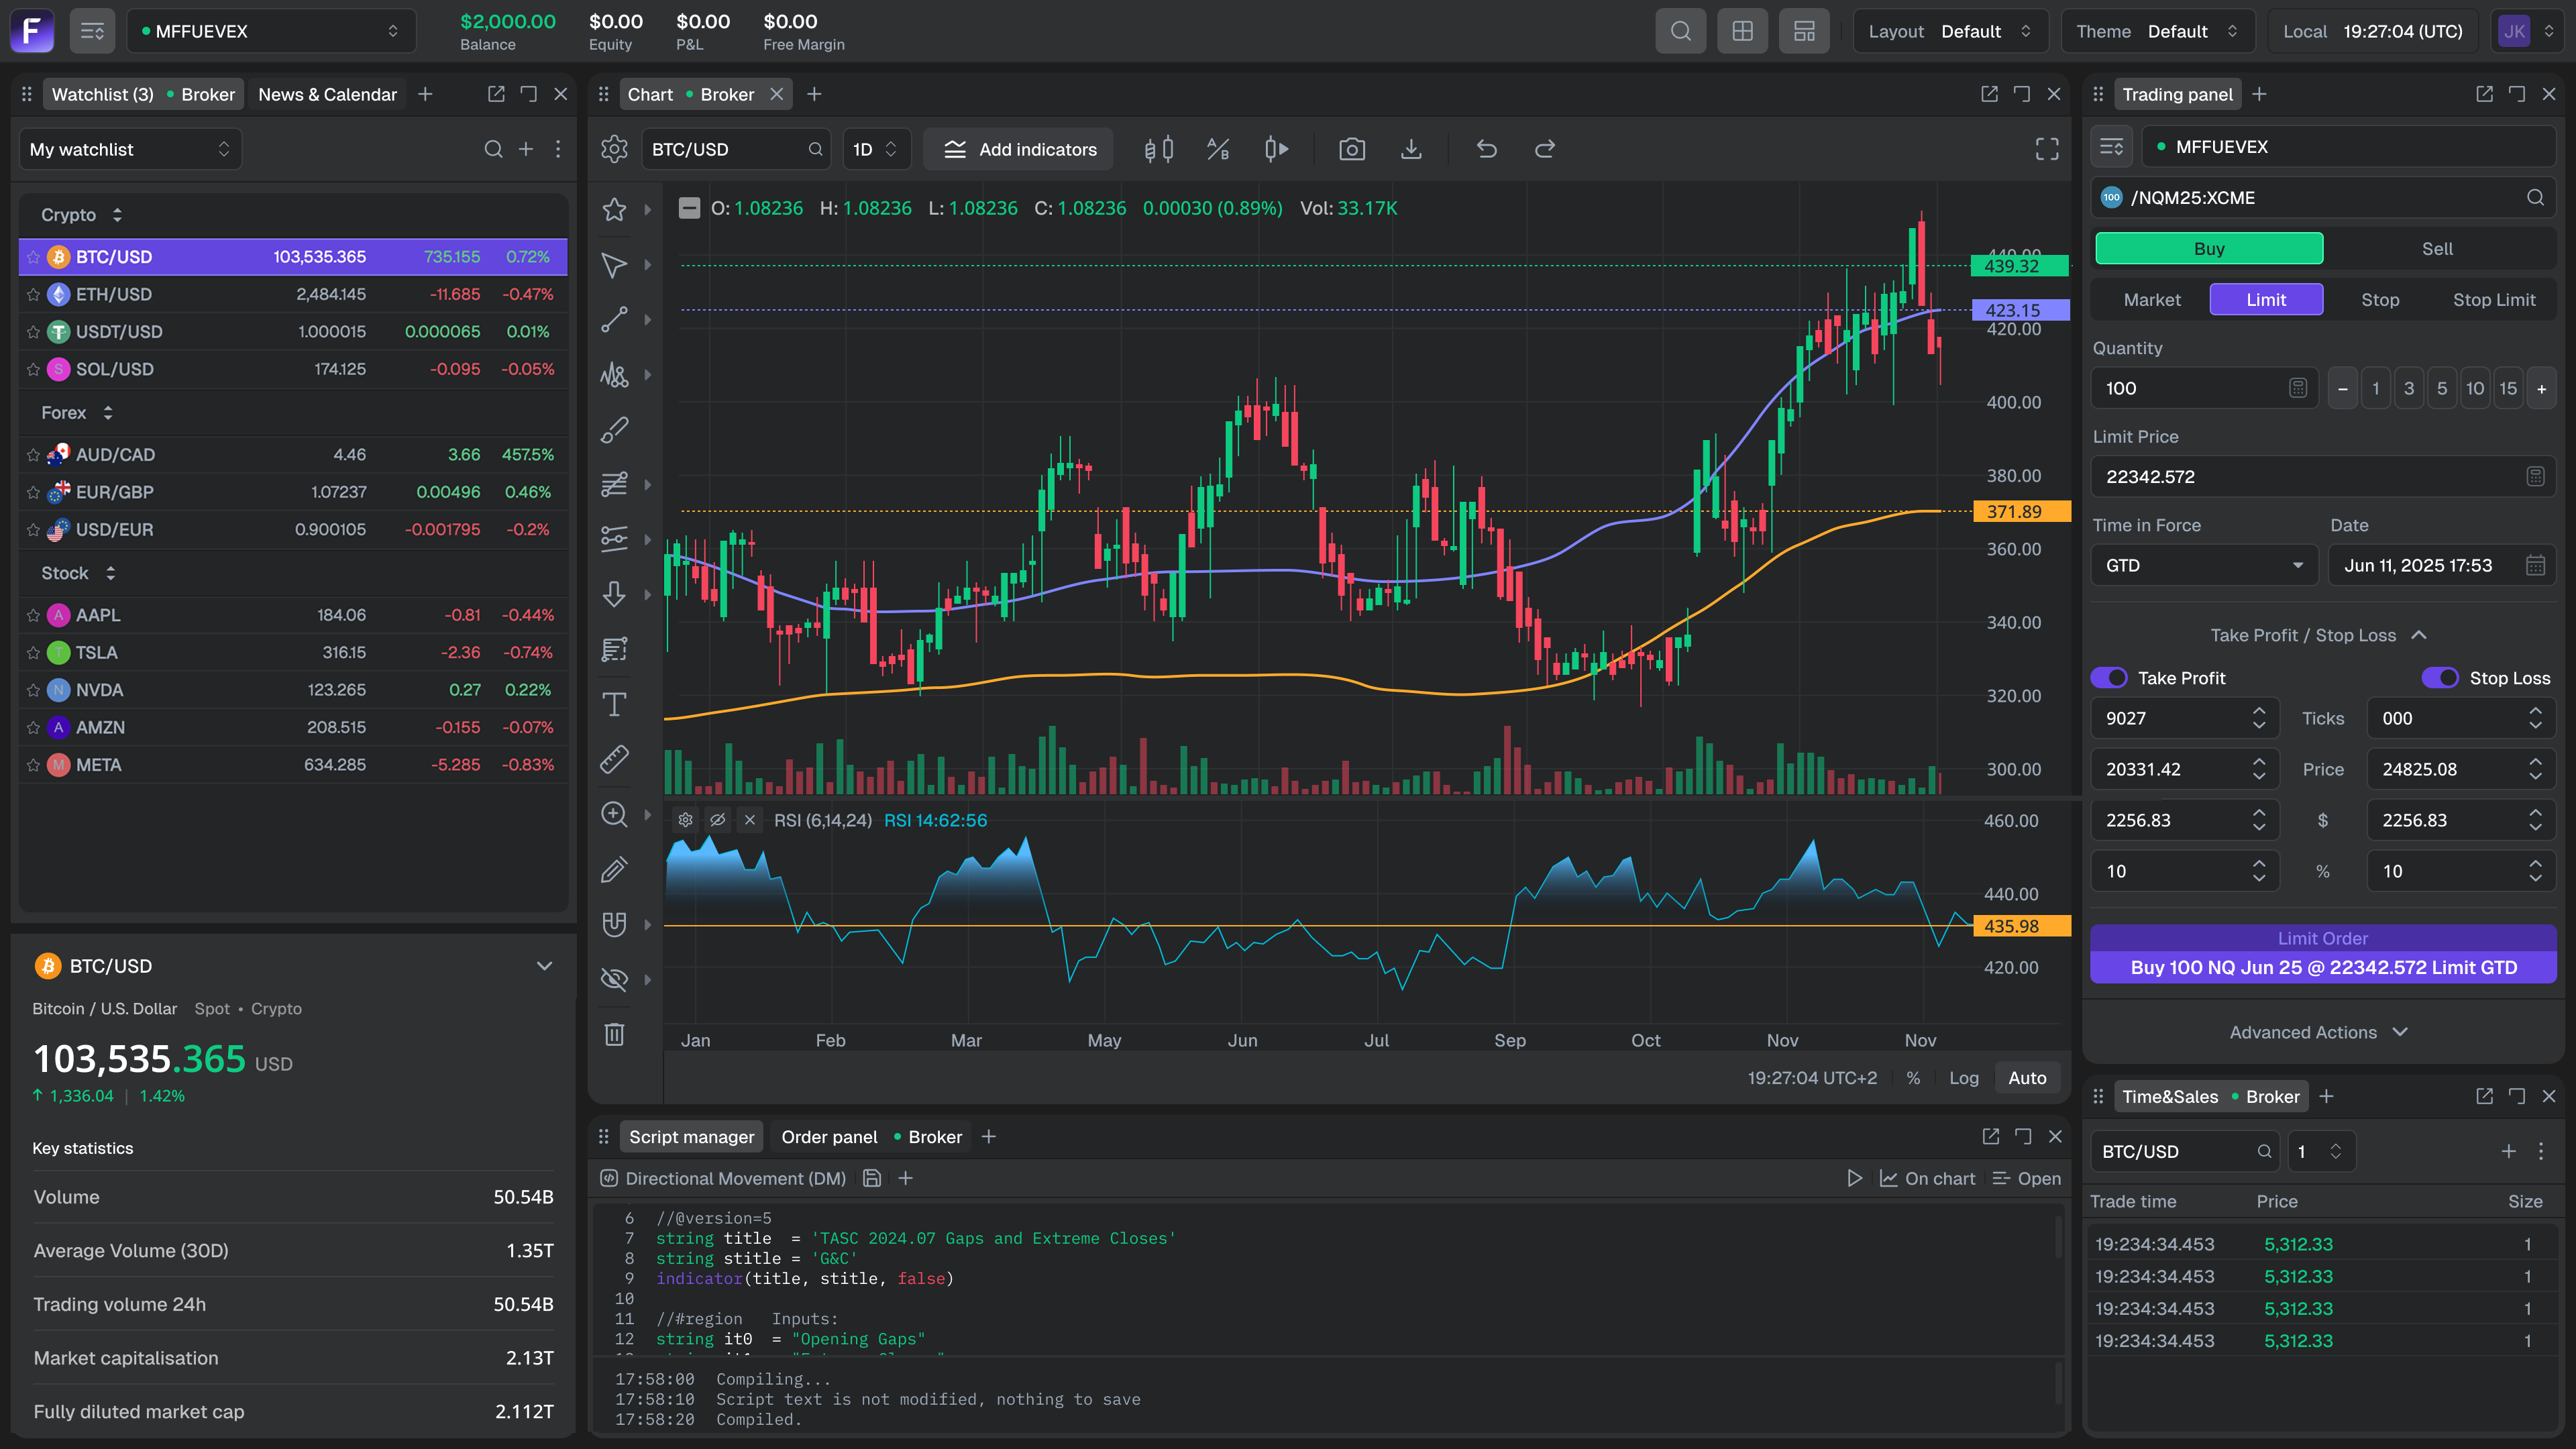
Task: Select the favorites star drawing tool
Action: pyautogui.click(x=614, y=209)
